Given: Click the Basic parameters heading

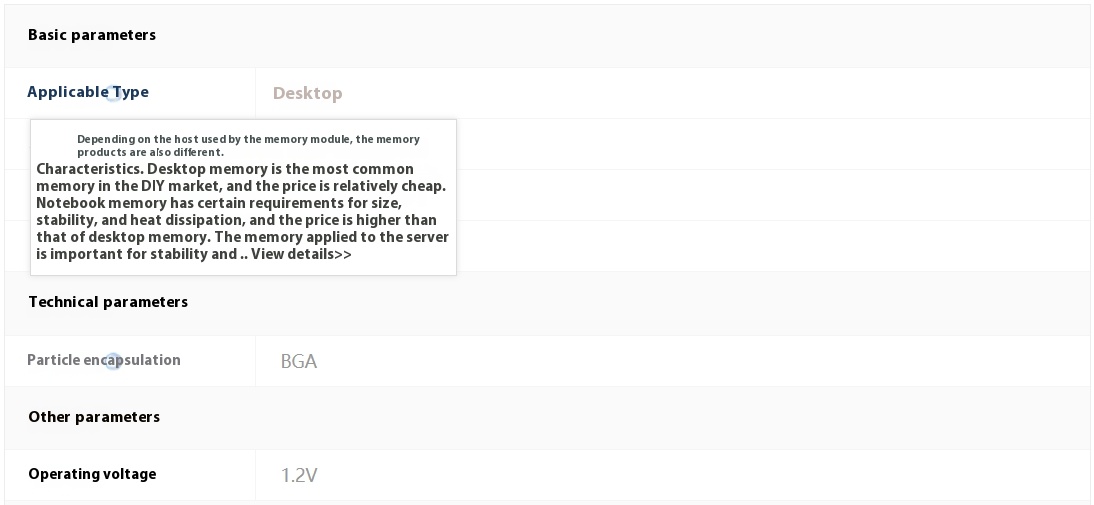Looking at the screenshot, I should coord(92,35).
